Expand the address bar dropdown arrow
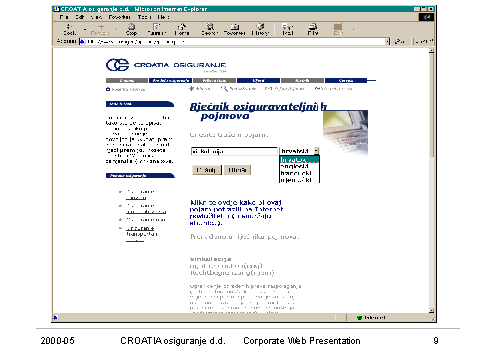The height and width of the screenshot is (360, 480). [x=388, y=42]
